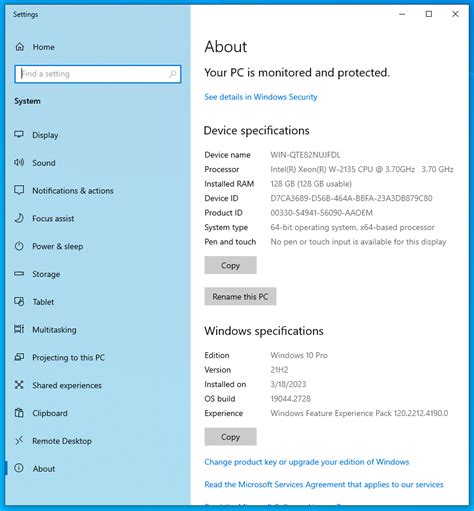This screenshot has width=474, height=511.
Task: Open the Projecting to this PC label
Action: (x=68, y=357)
